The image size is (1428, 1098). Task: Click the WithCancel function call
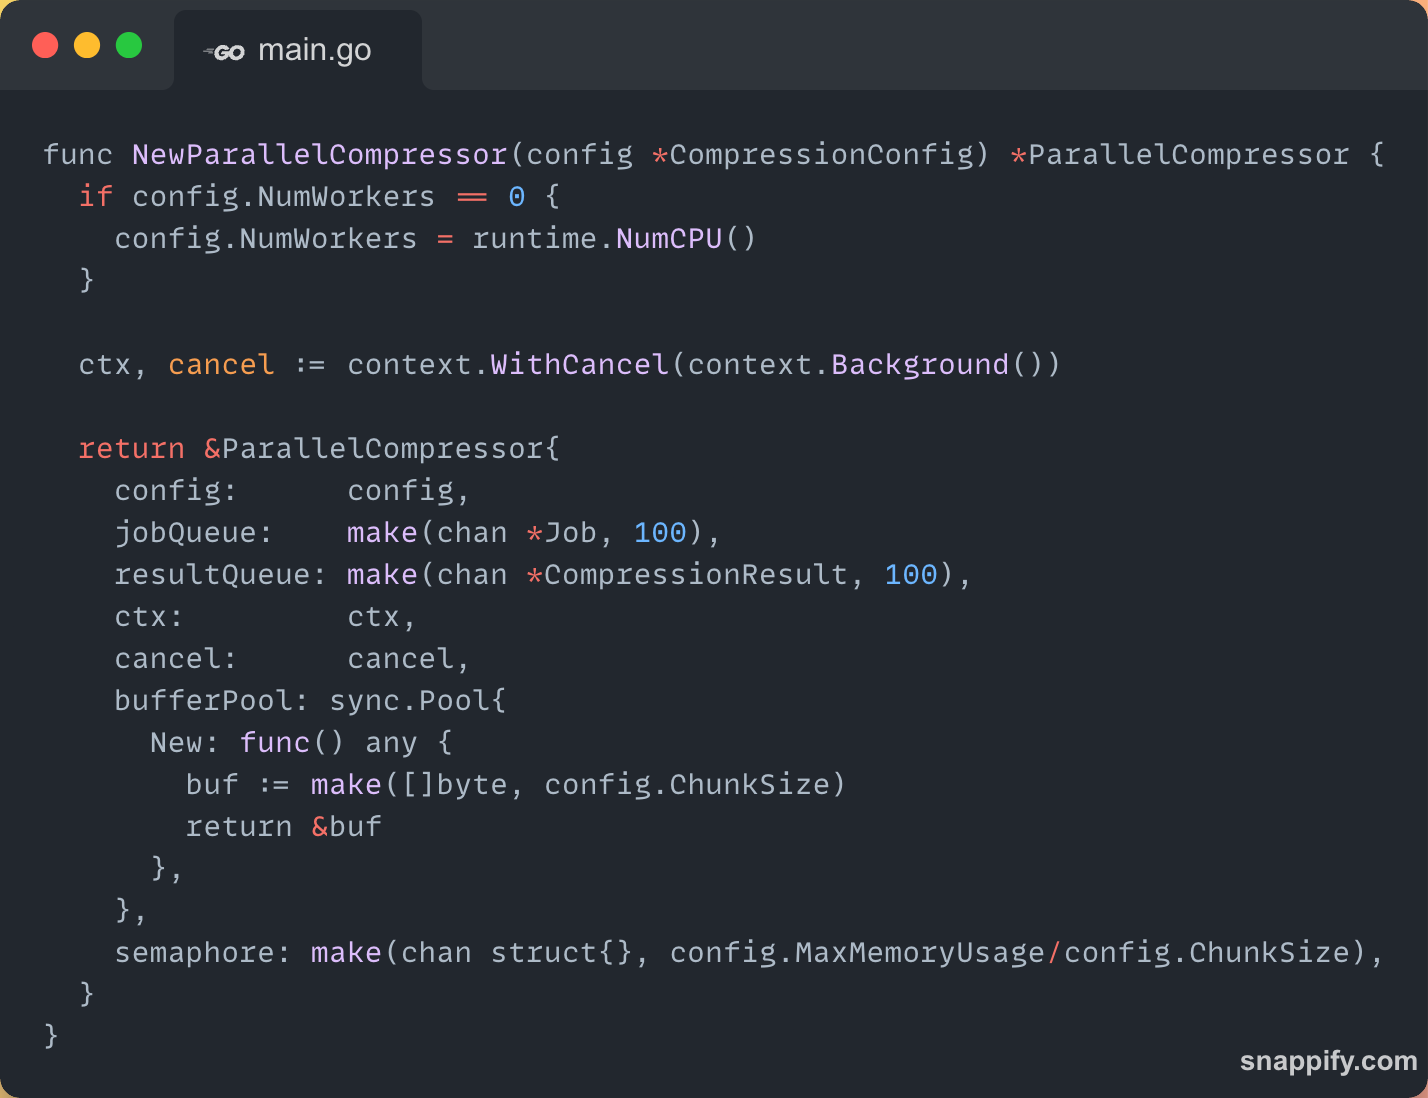[579, 365]
